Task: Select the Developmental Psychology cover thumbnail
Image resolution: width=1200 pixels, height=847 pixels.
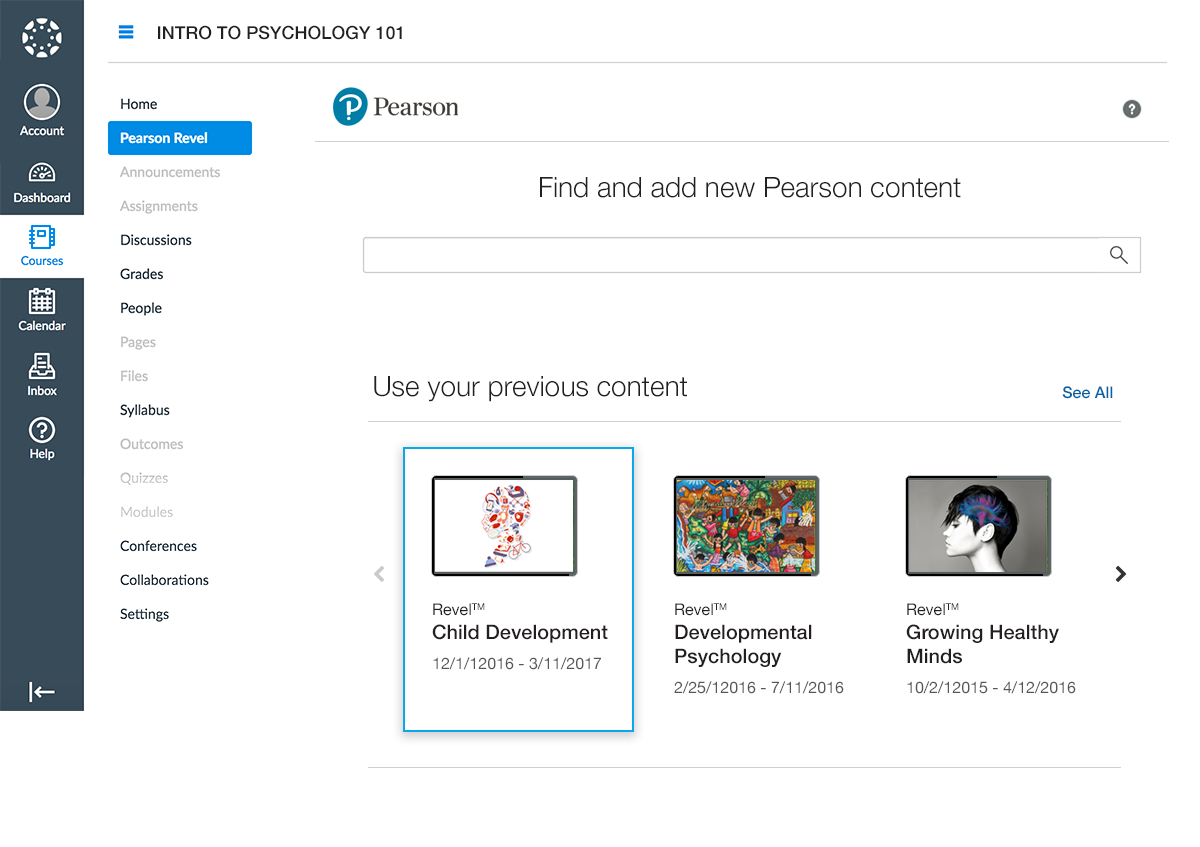Action: pos(747,526)
